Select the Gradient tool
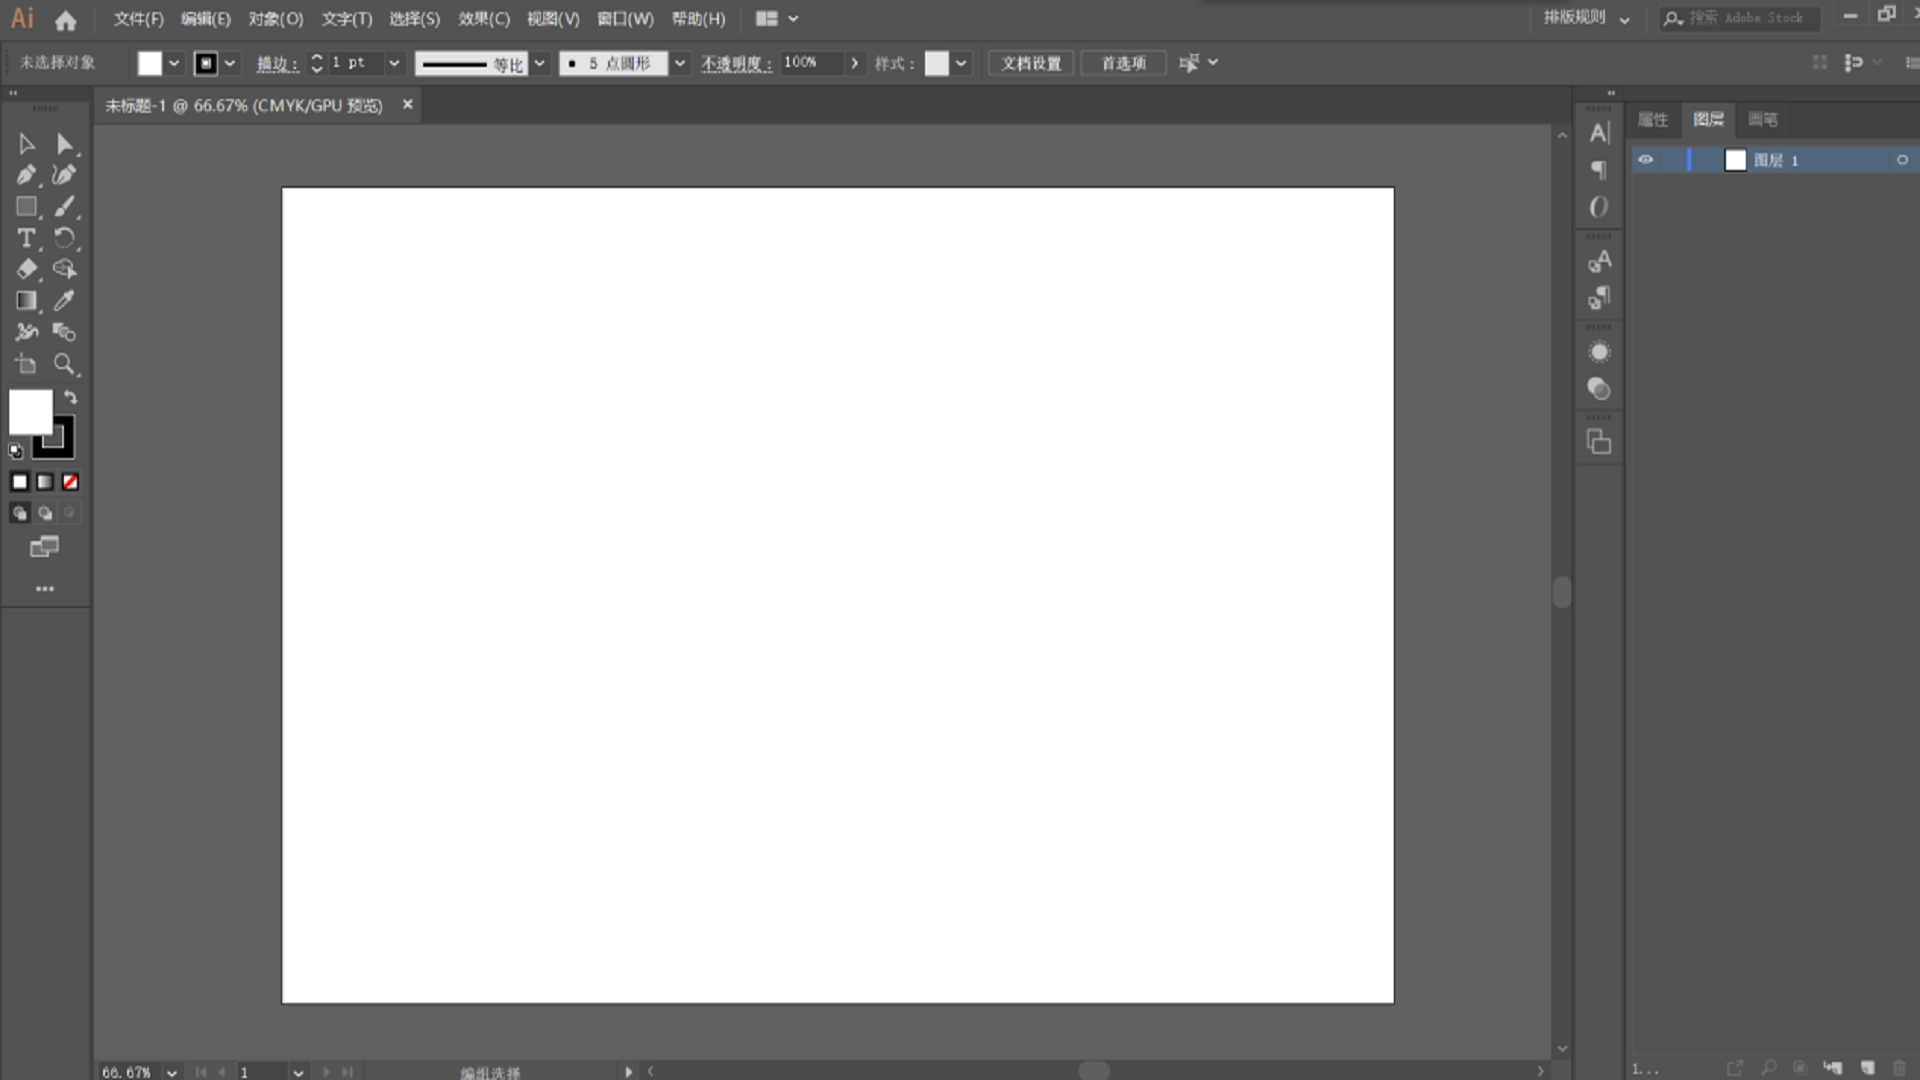This screenshot has width=1920, height=1080. [26, 300]
